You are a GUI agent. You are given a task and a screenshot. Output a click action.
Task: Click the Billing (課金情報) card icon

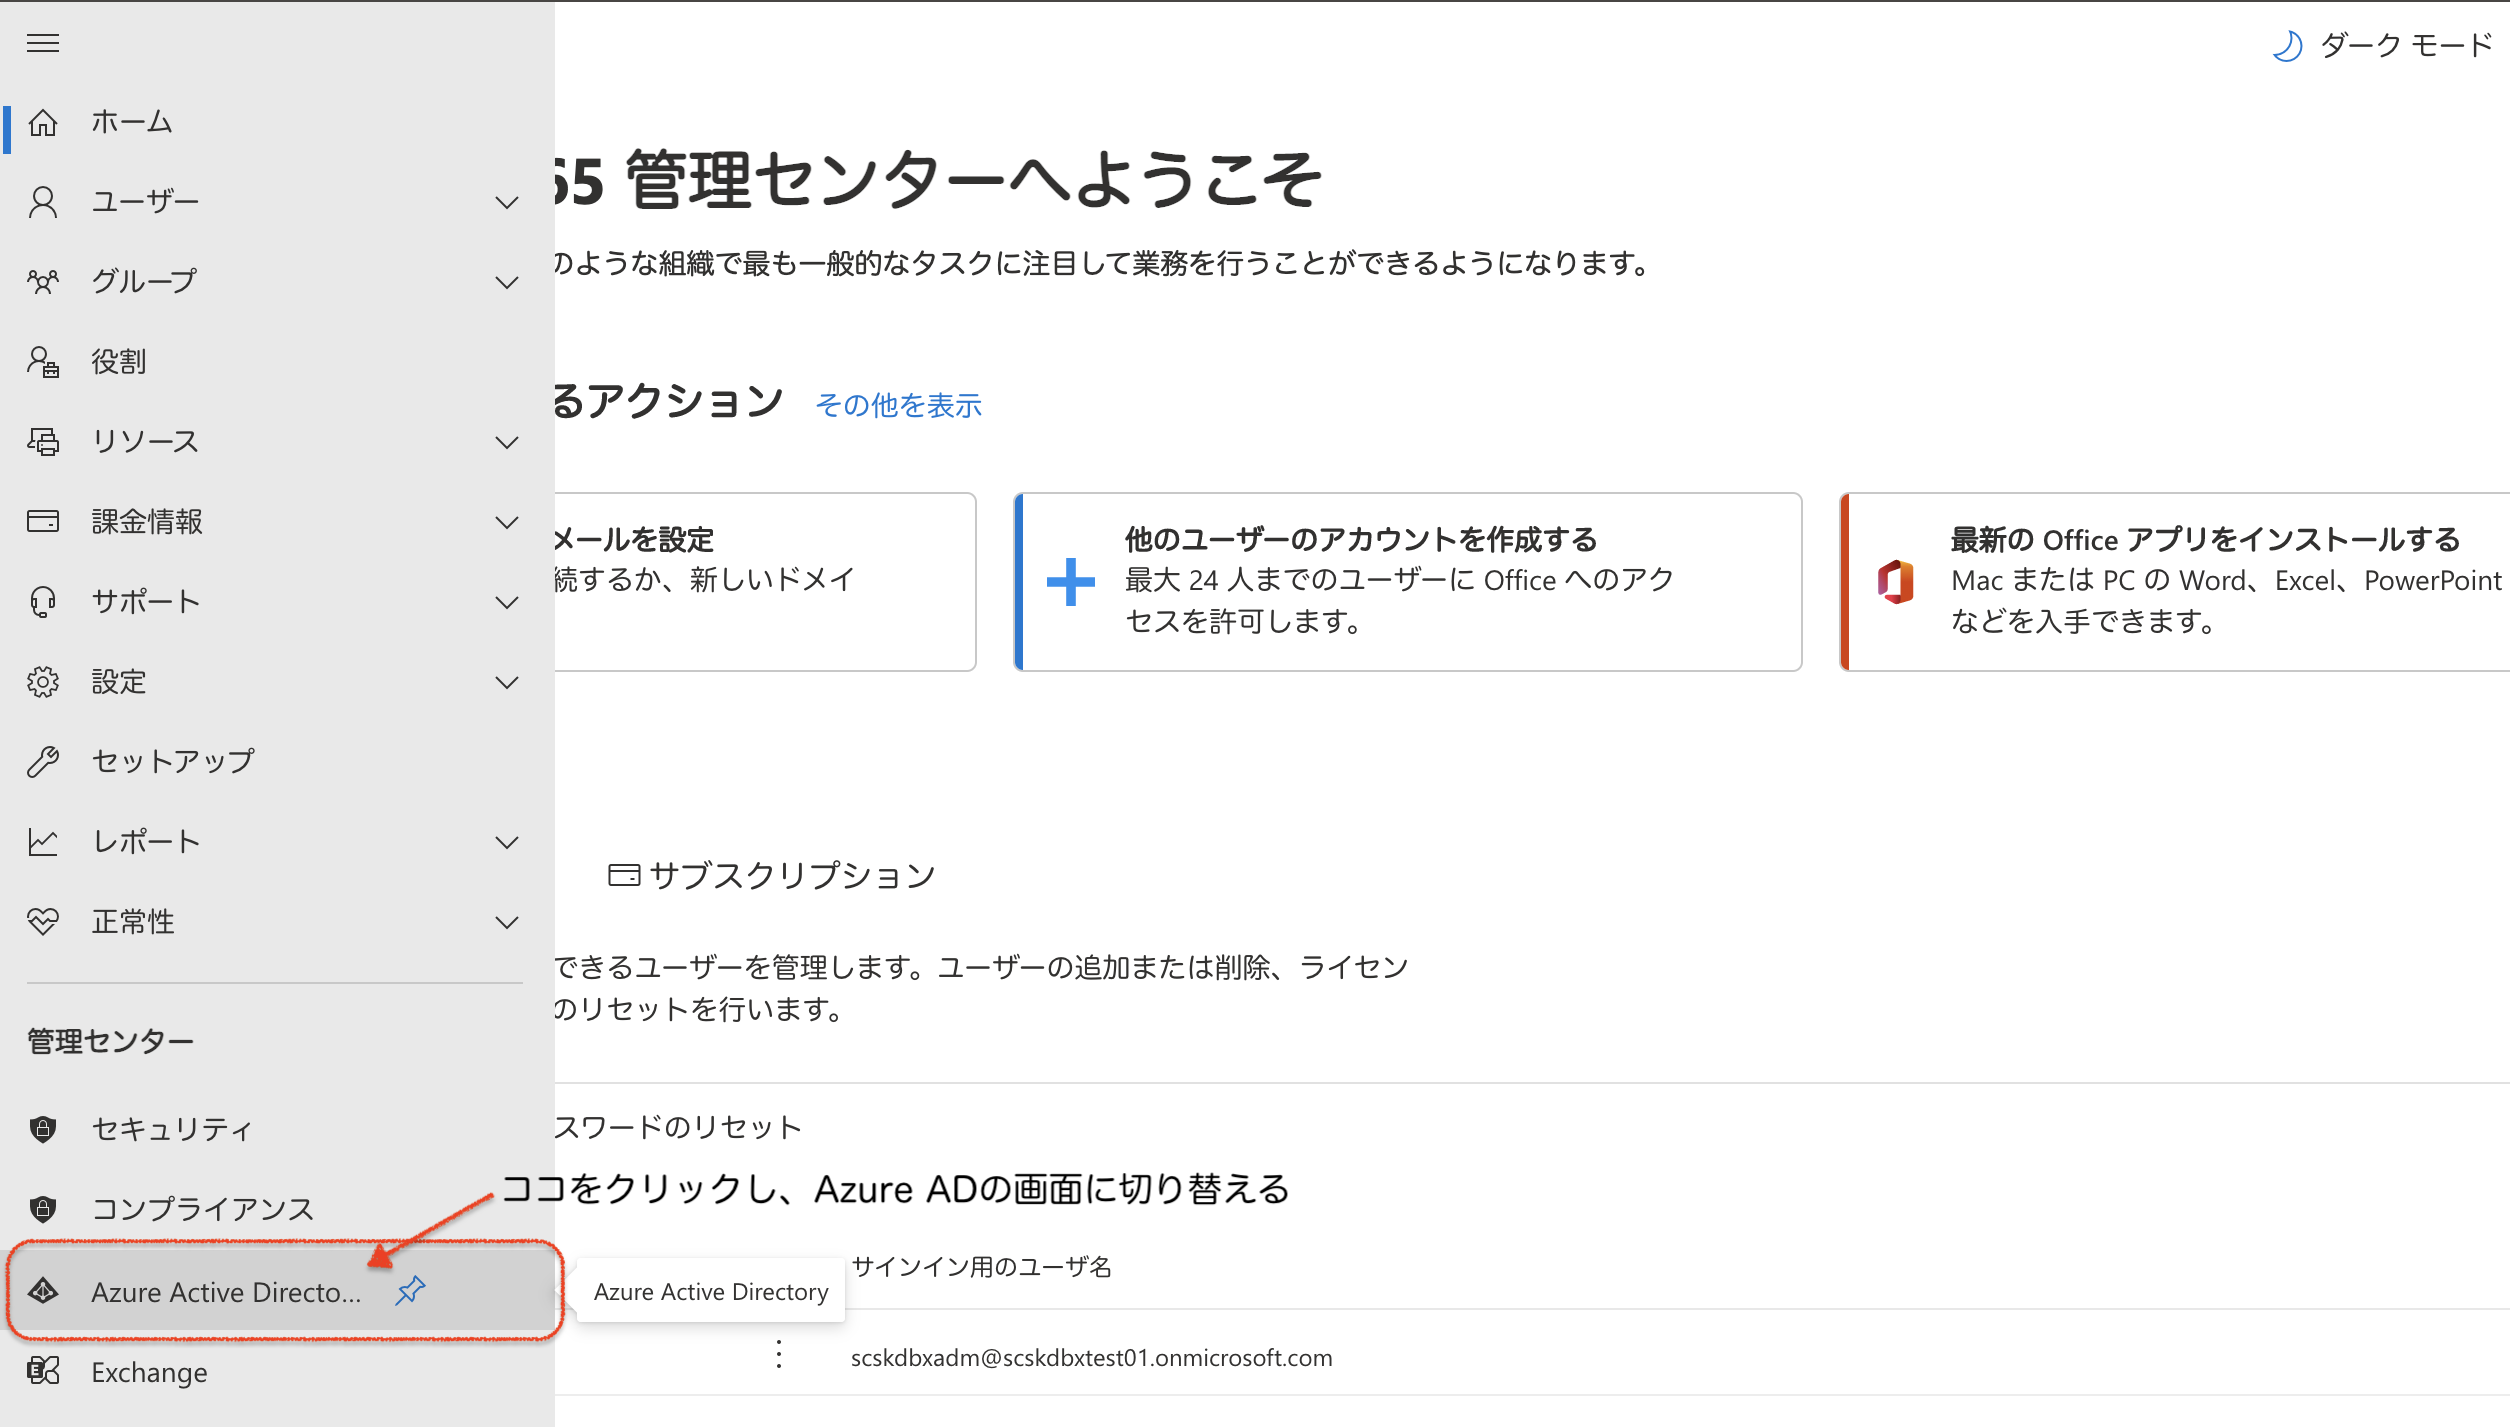(x=43, y=521)
